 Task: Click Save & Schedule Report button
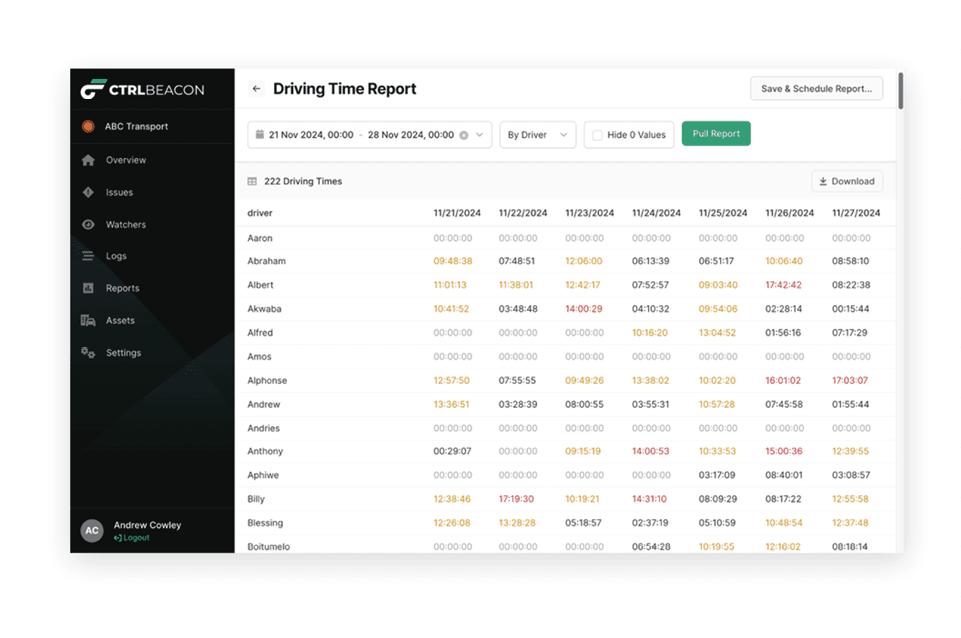(x=816, y=89)
